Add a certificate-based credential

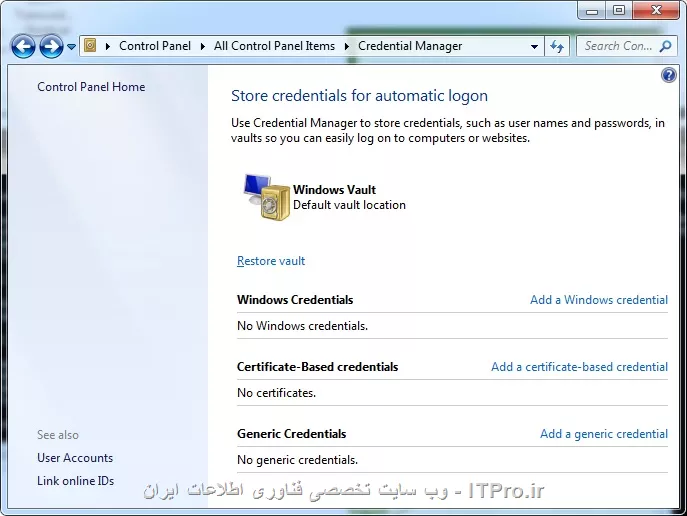coord(579,367)
